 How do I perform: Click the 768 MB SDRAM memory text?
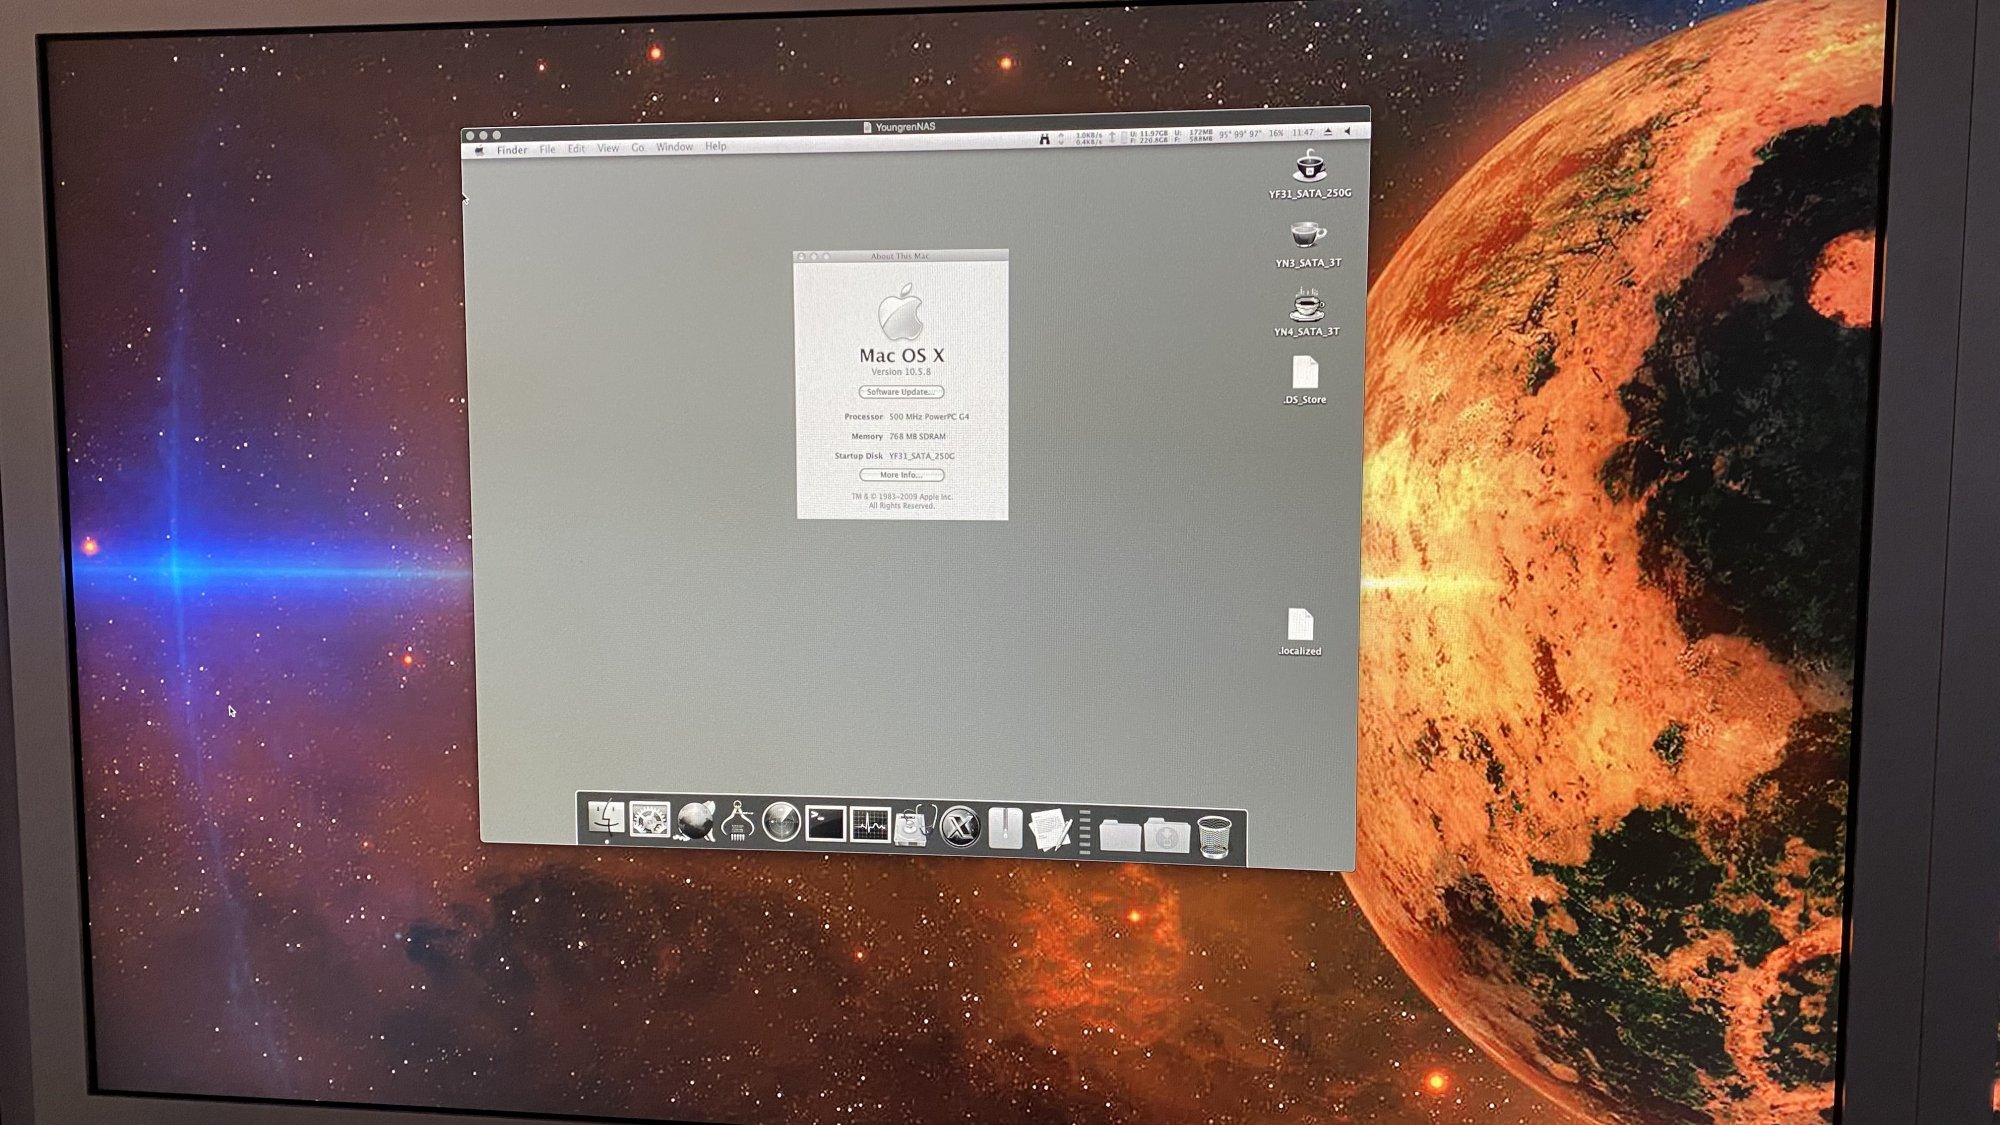pos(917,437)
